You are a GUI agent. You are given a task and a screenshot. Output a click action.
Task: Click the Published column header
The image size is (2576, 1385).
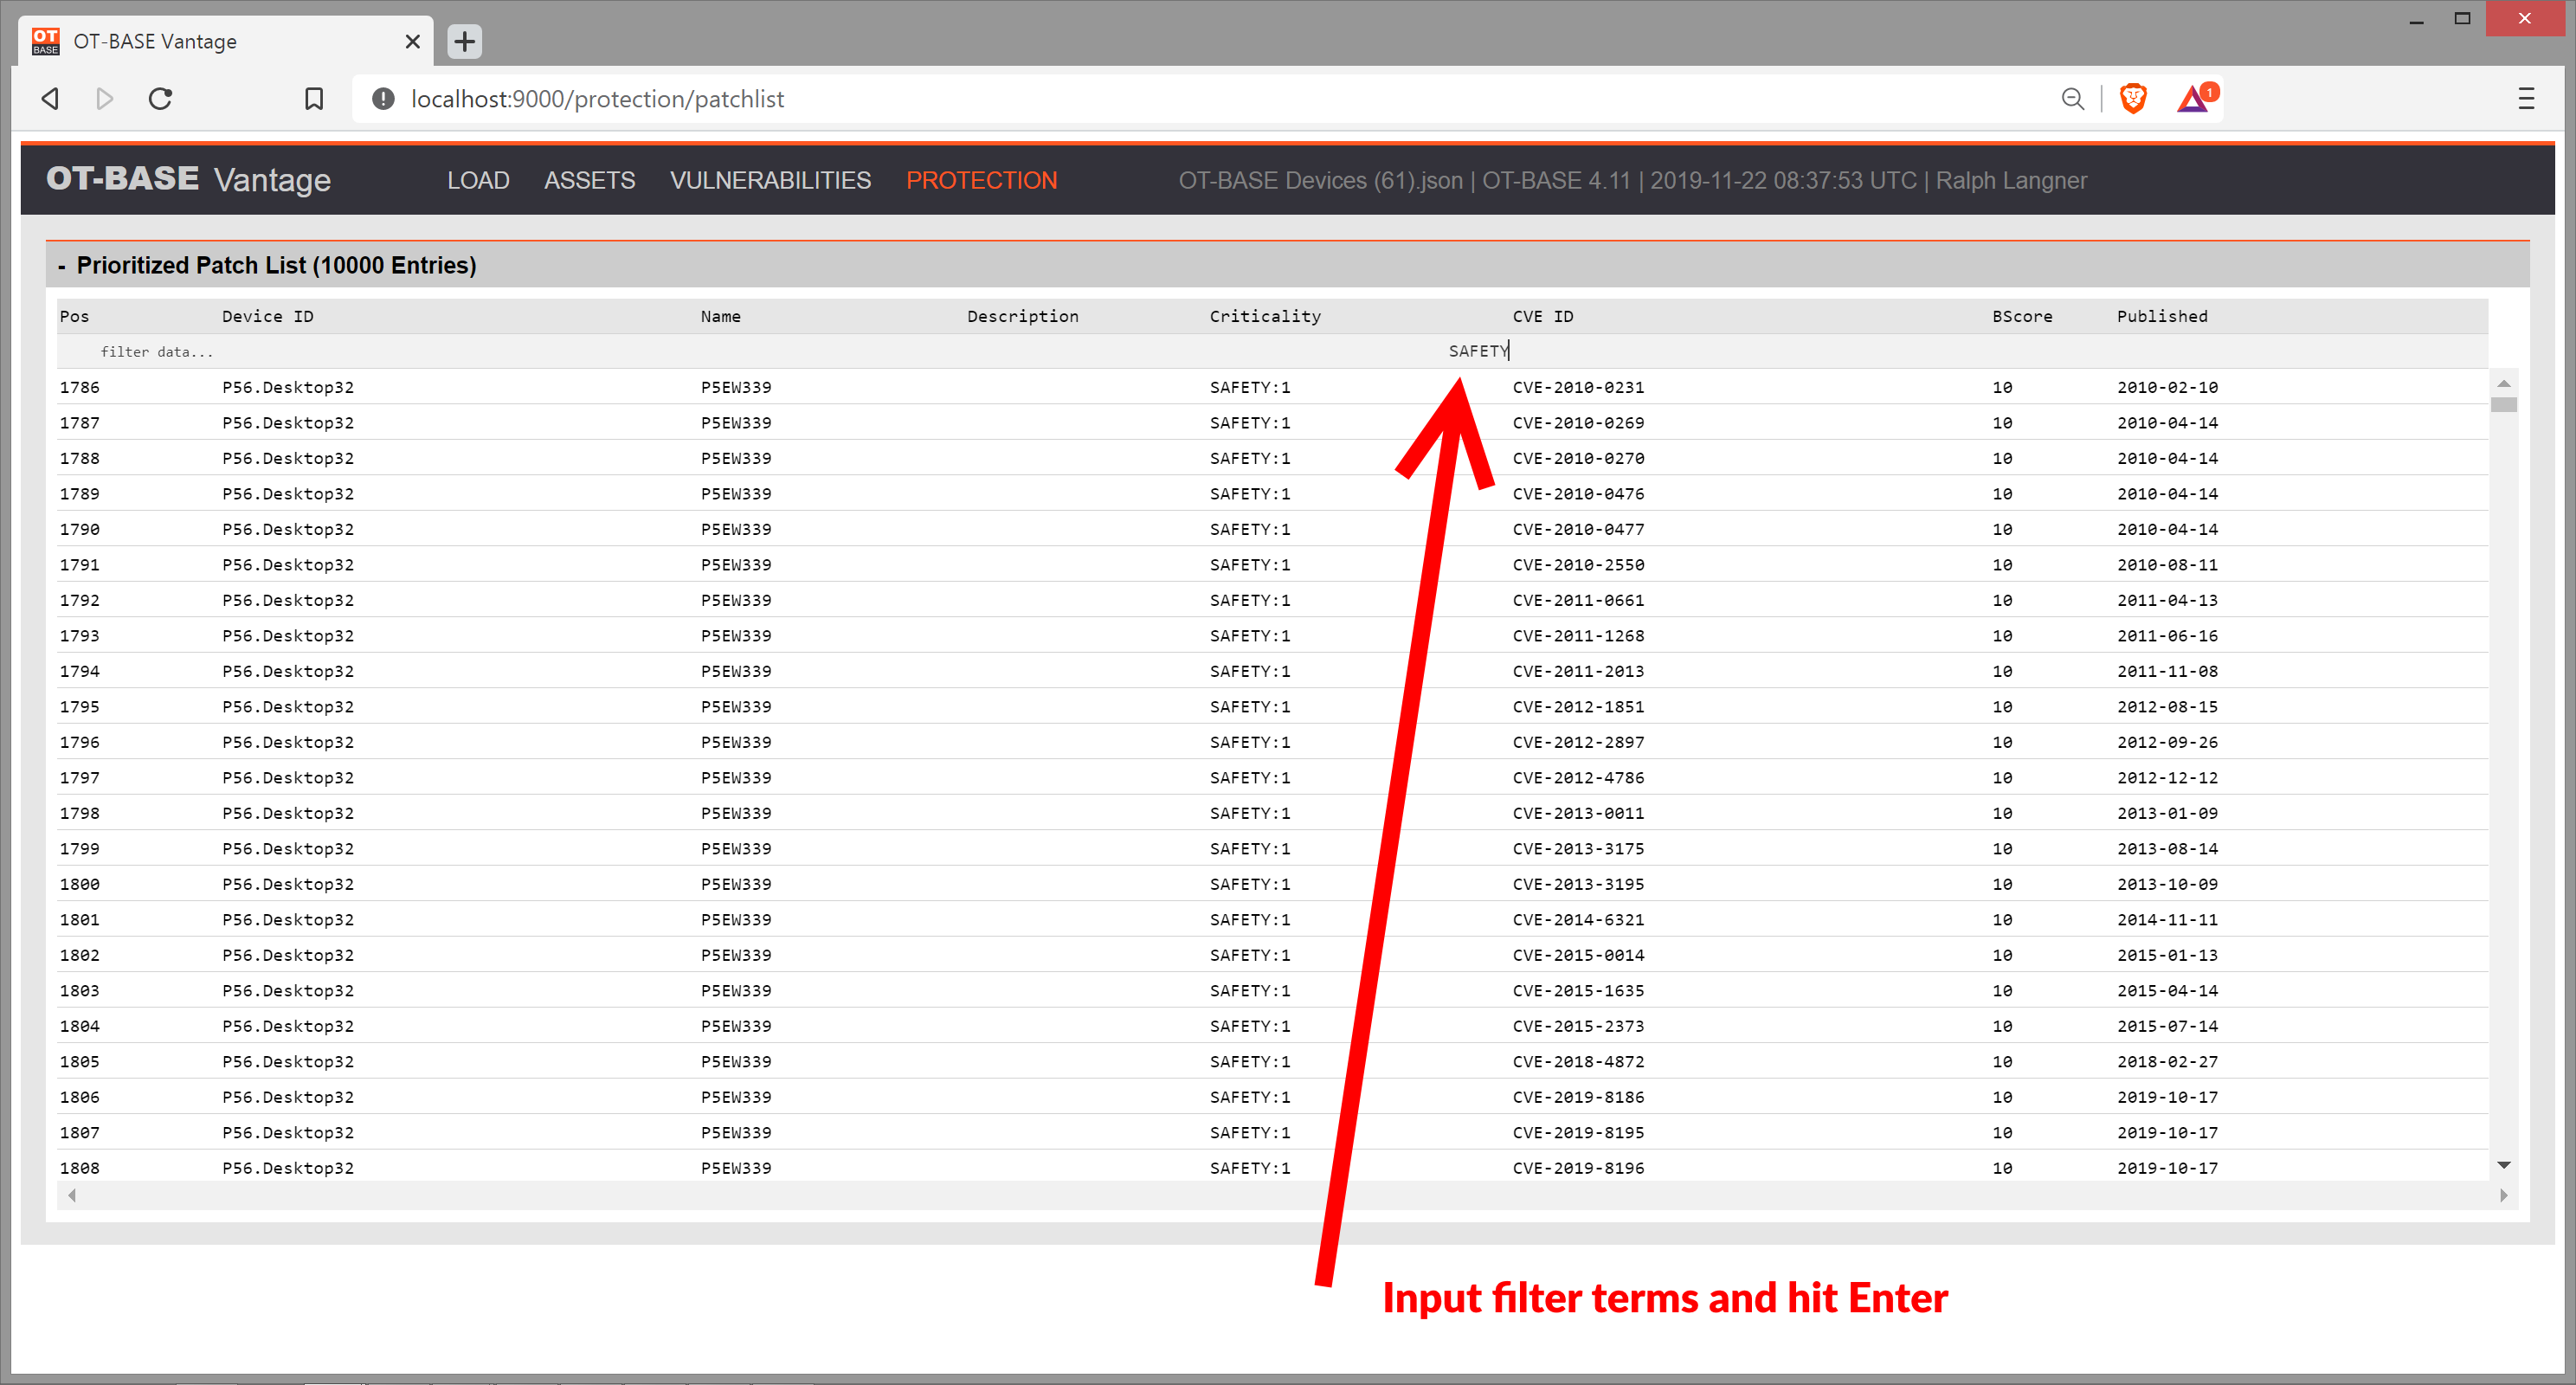[2162, 317]
